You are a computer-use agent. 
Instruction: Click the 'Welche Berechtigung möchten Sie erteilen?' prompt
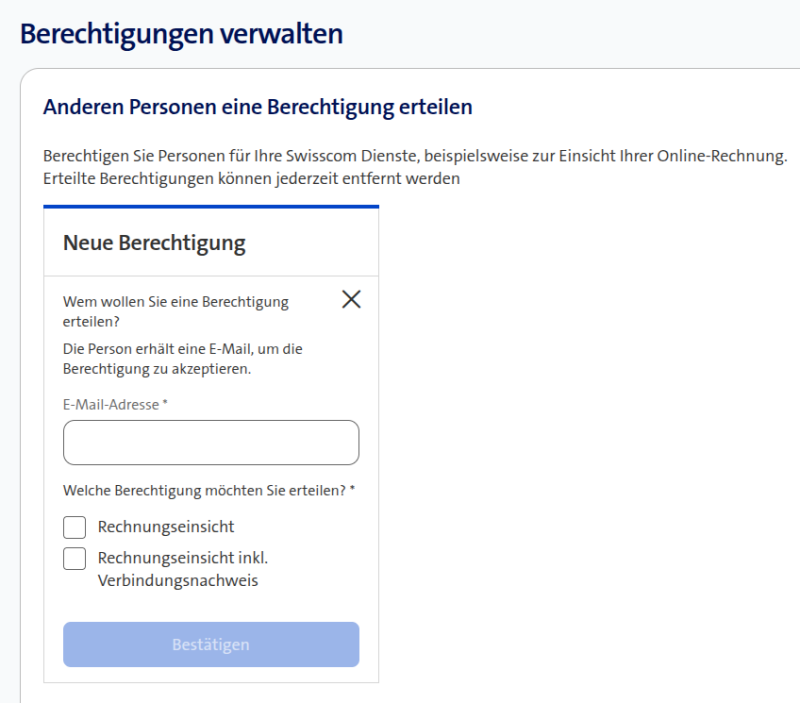click(x=204, y=491)
